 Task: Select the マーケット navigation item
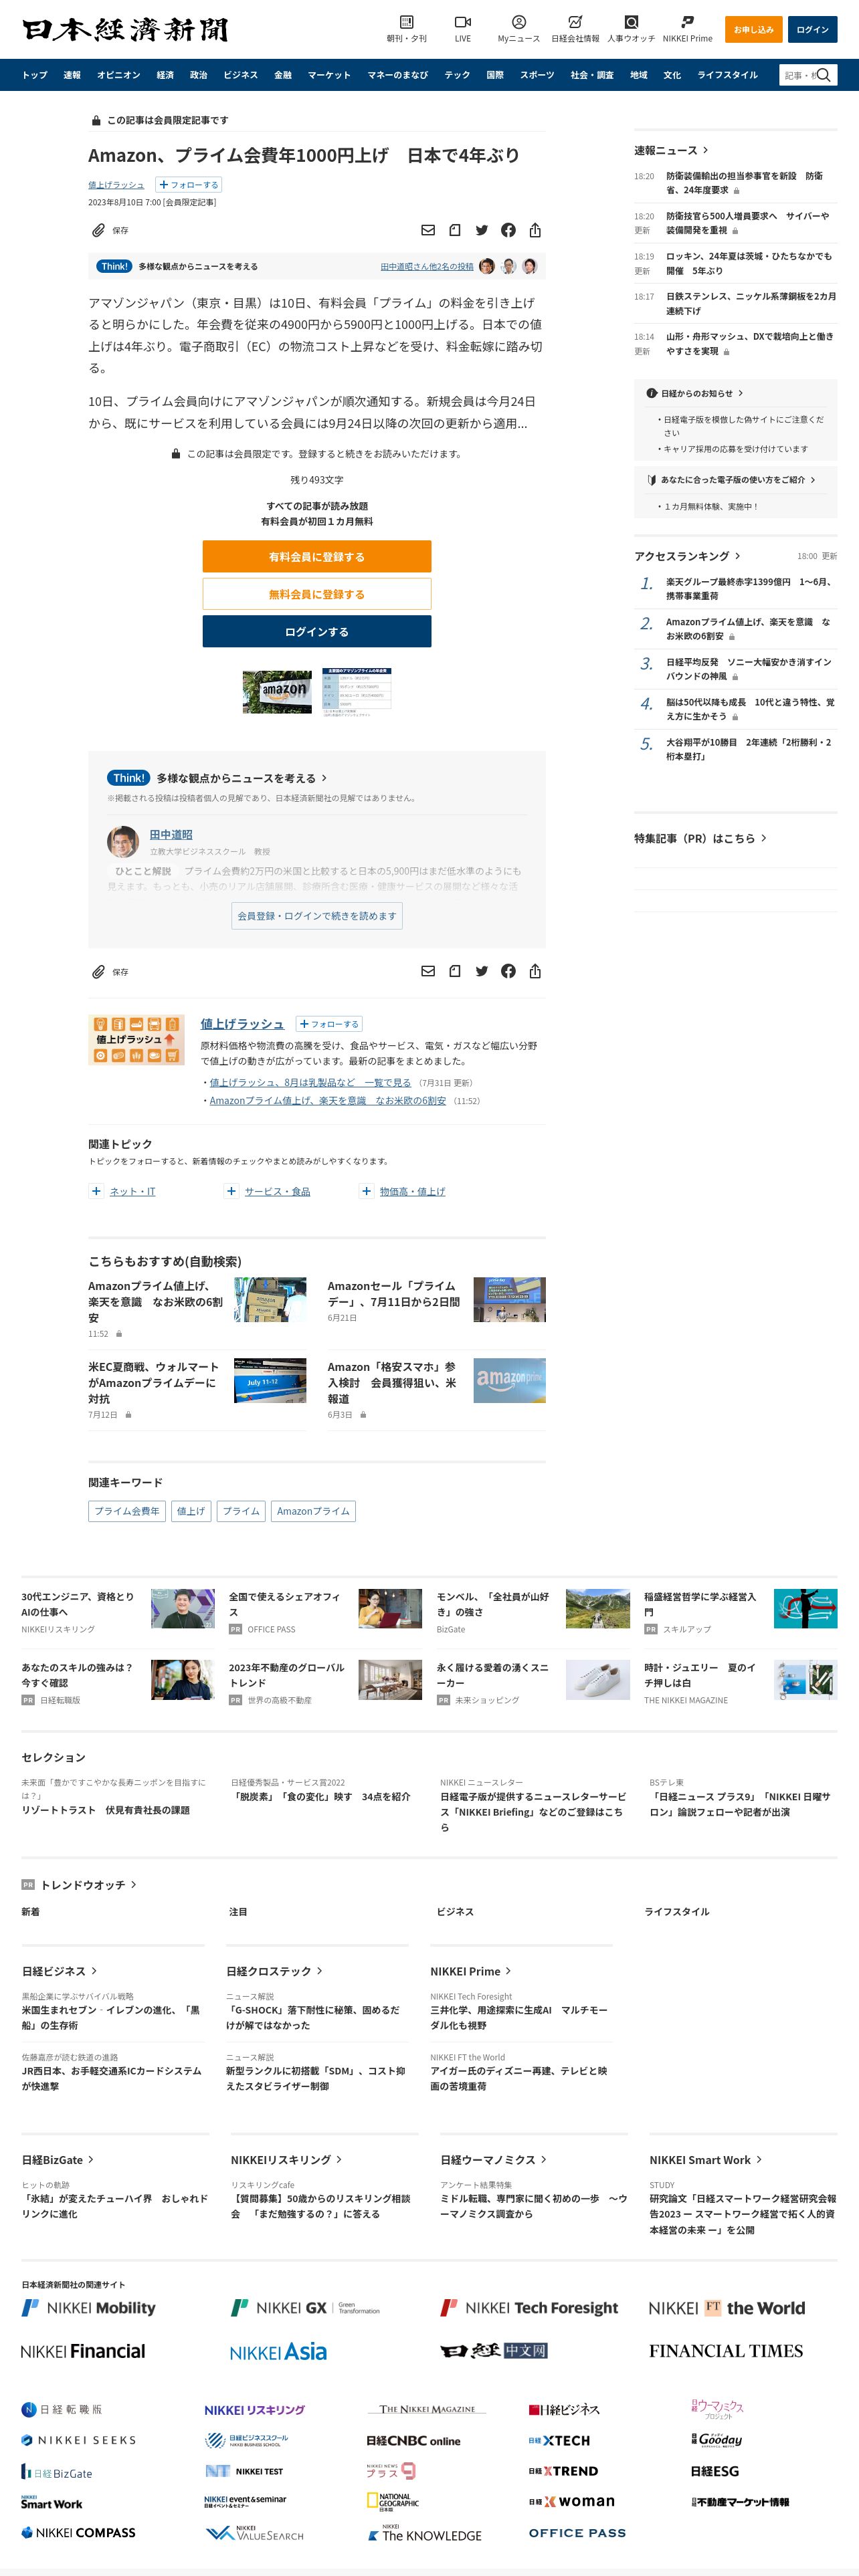[329, 75]
